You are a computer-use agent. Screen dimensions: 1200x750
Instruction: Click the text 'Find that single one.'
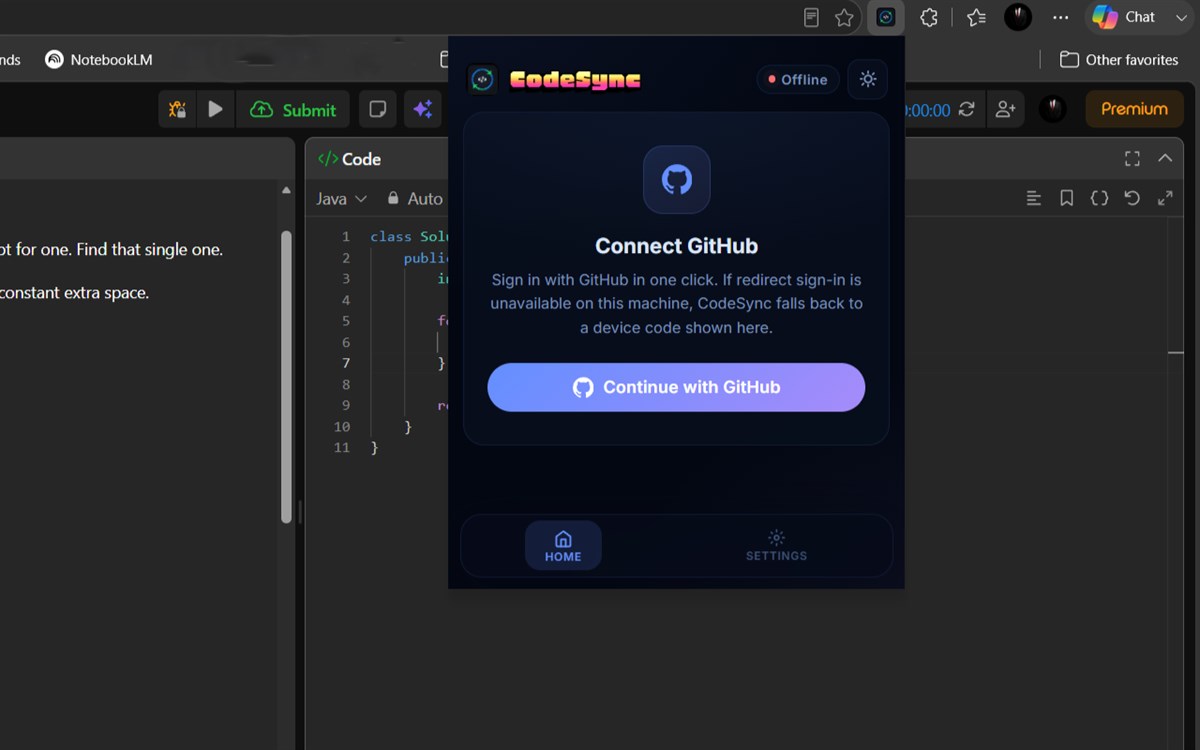pyautogui.click(x=150, y=250)
